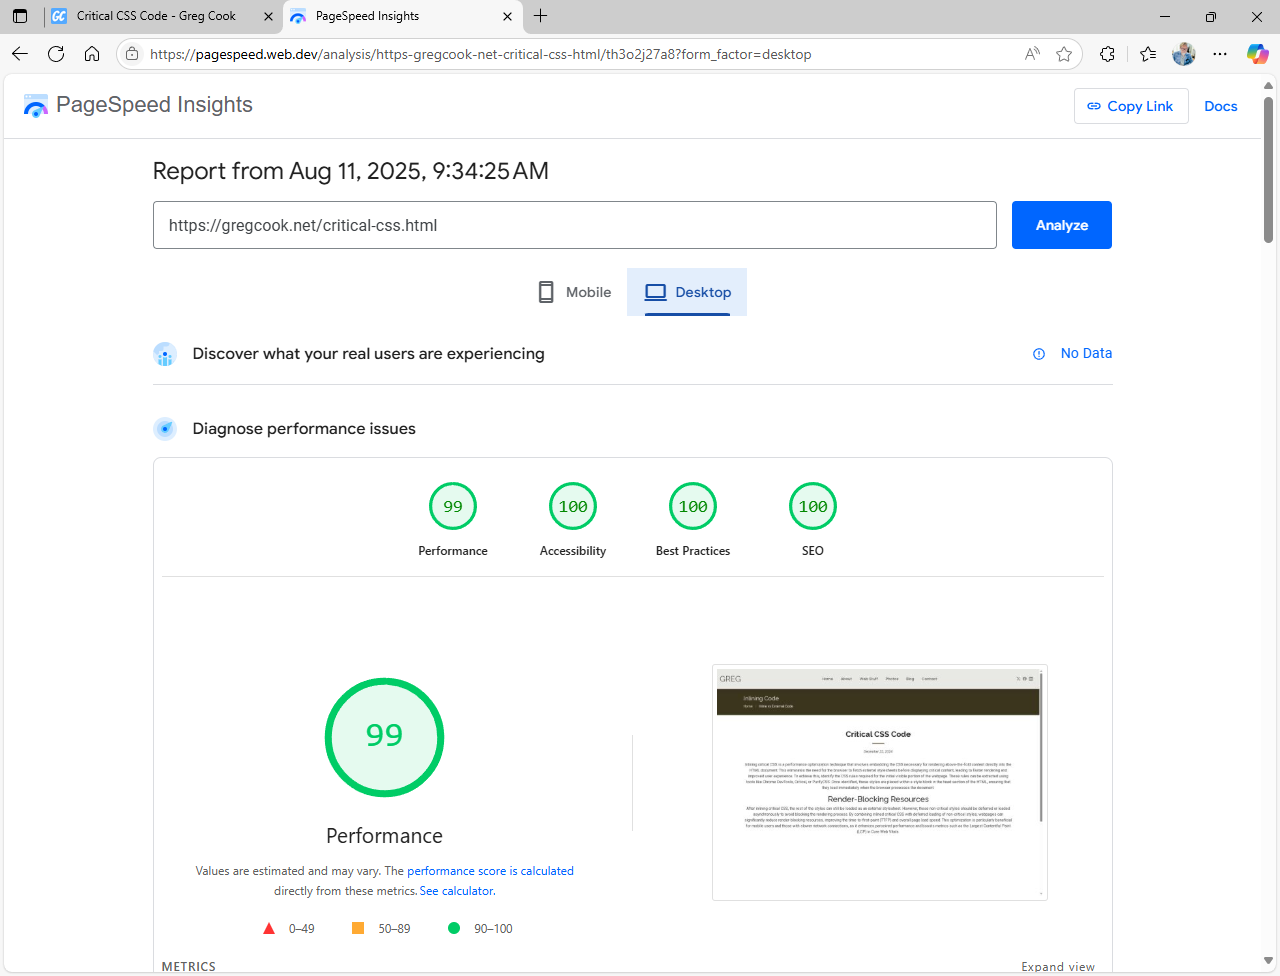Click the METRICS section label
Screen dimensions: 1280x976
coord(189,967)
